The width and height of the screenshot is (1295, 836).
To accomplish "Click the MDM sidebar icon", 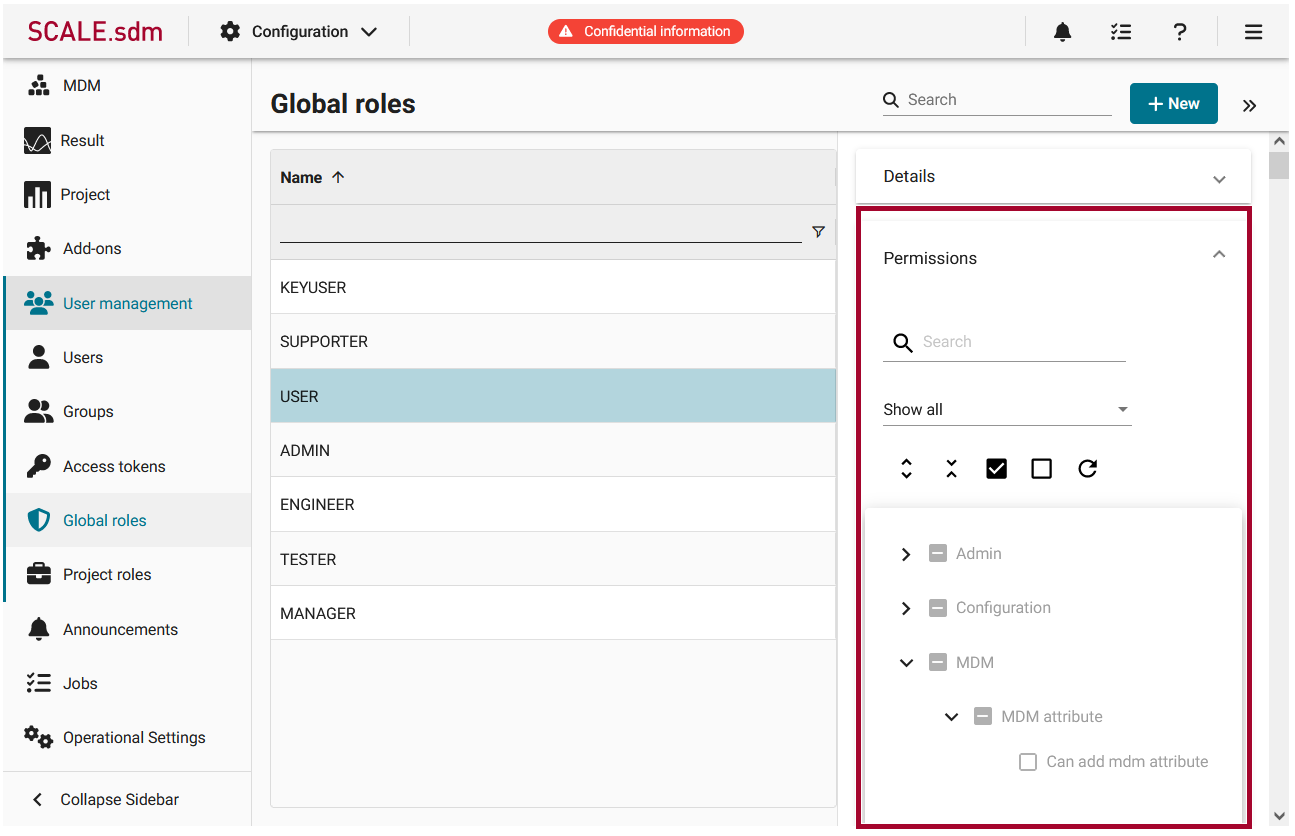I will click(x=38, y=86).
